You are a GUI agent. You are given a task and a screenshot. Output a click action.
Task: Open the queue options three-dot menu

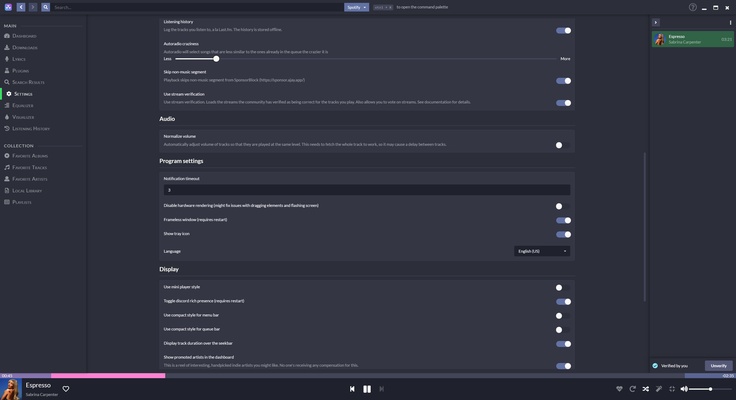click(730, 23)
